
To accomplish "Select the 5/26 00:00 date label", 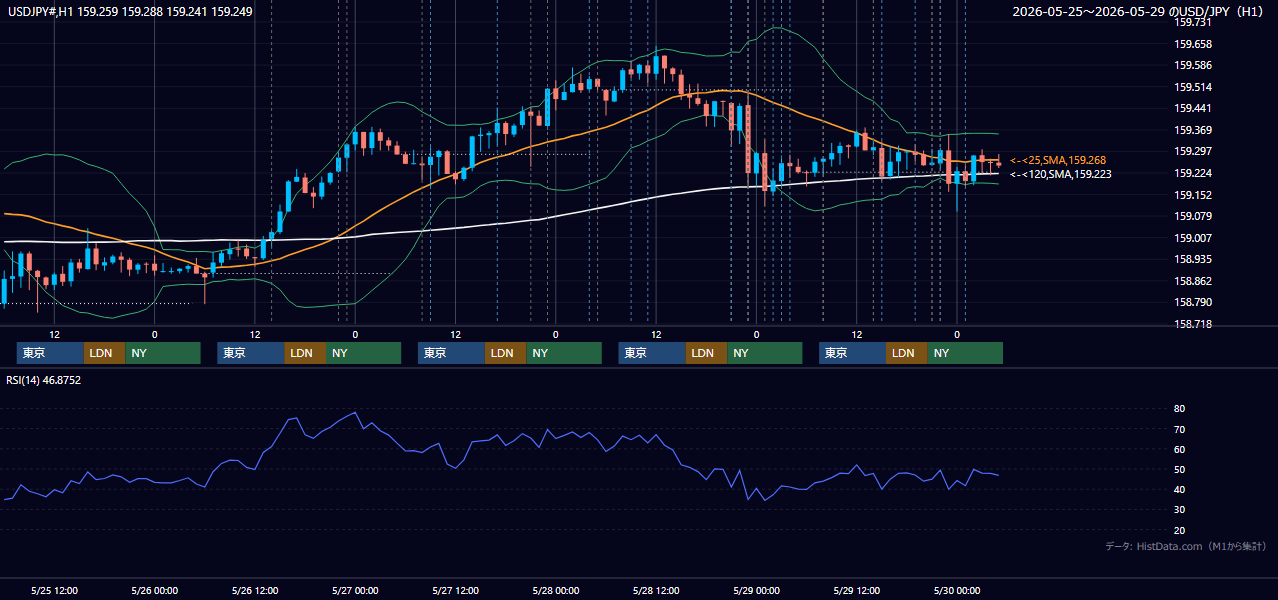I will pyautogui.click(x=155, y=590).
